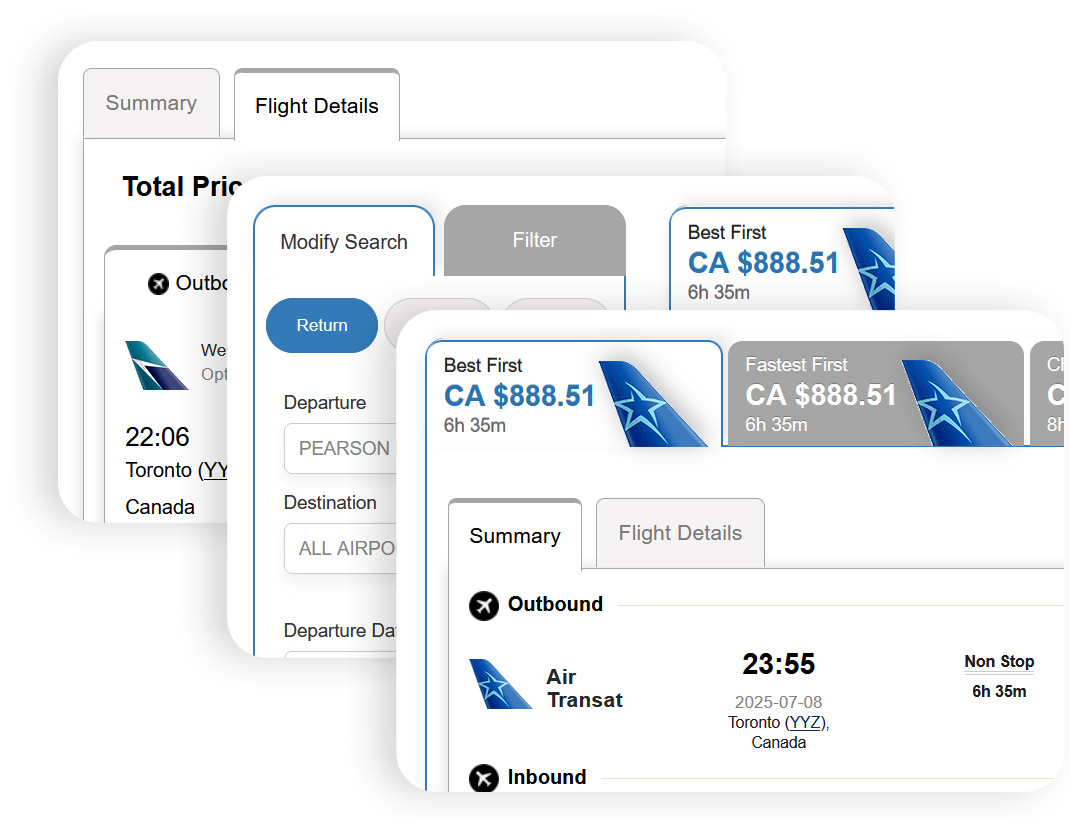Click the Outbound airplane icon in back card
The height and width of the screenshot is (833, 1070).
point(158,283)
